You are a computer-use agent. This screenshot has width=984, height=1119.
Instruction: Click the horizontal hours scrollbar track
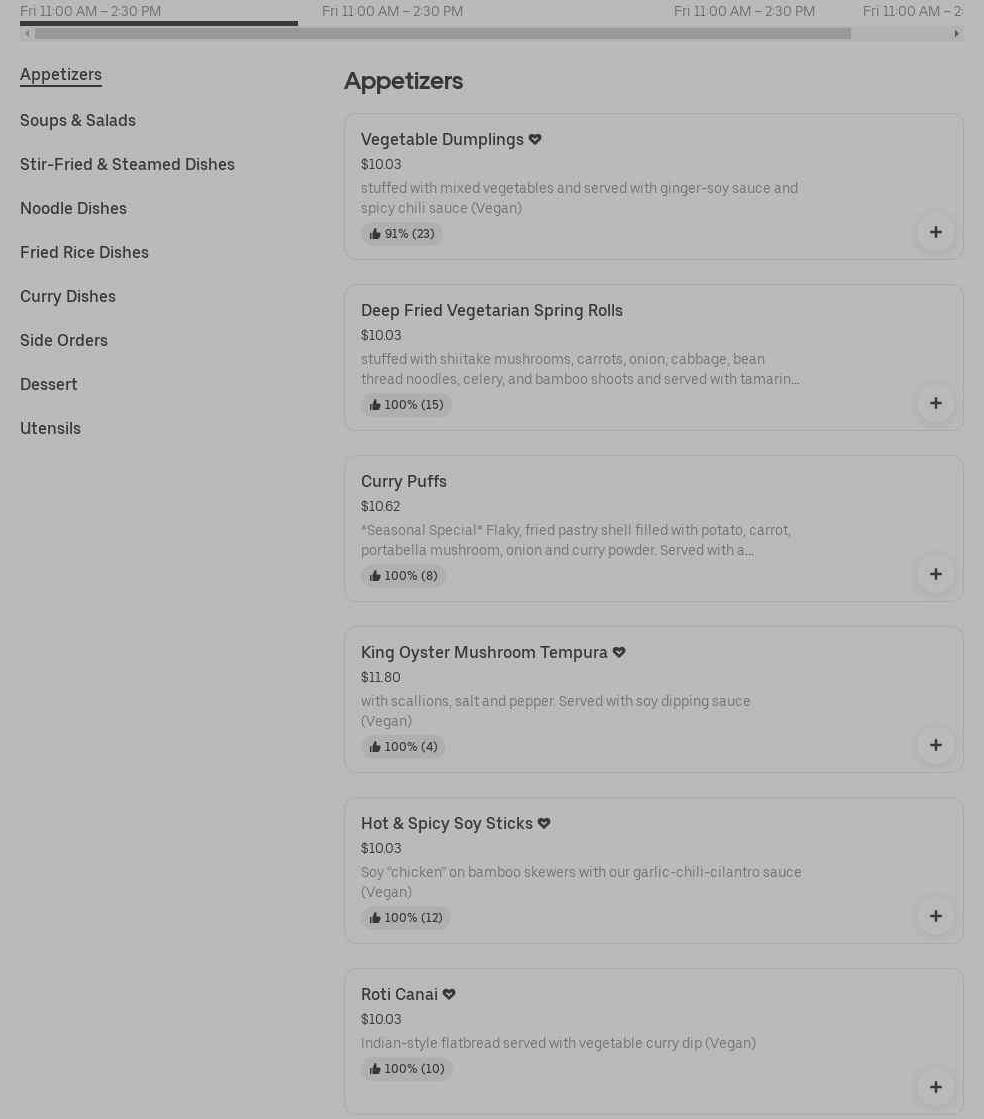pyautogui.click(x=900, y=33)
